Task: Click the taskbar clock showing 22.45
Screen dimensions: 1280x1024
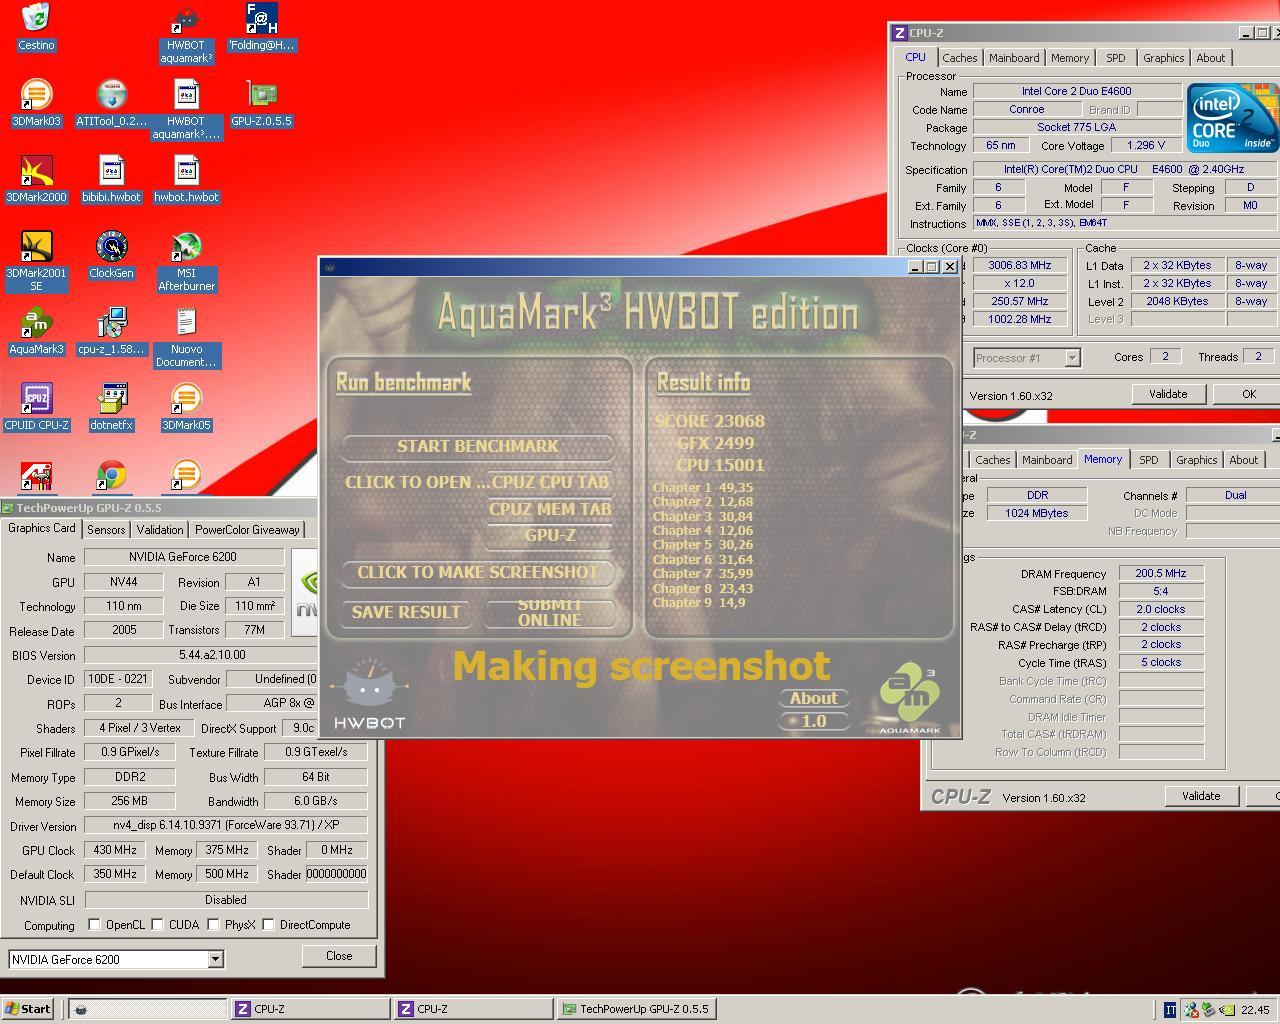Action: tap(1255, 1010)
